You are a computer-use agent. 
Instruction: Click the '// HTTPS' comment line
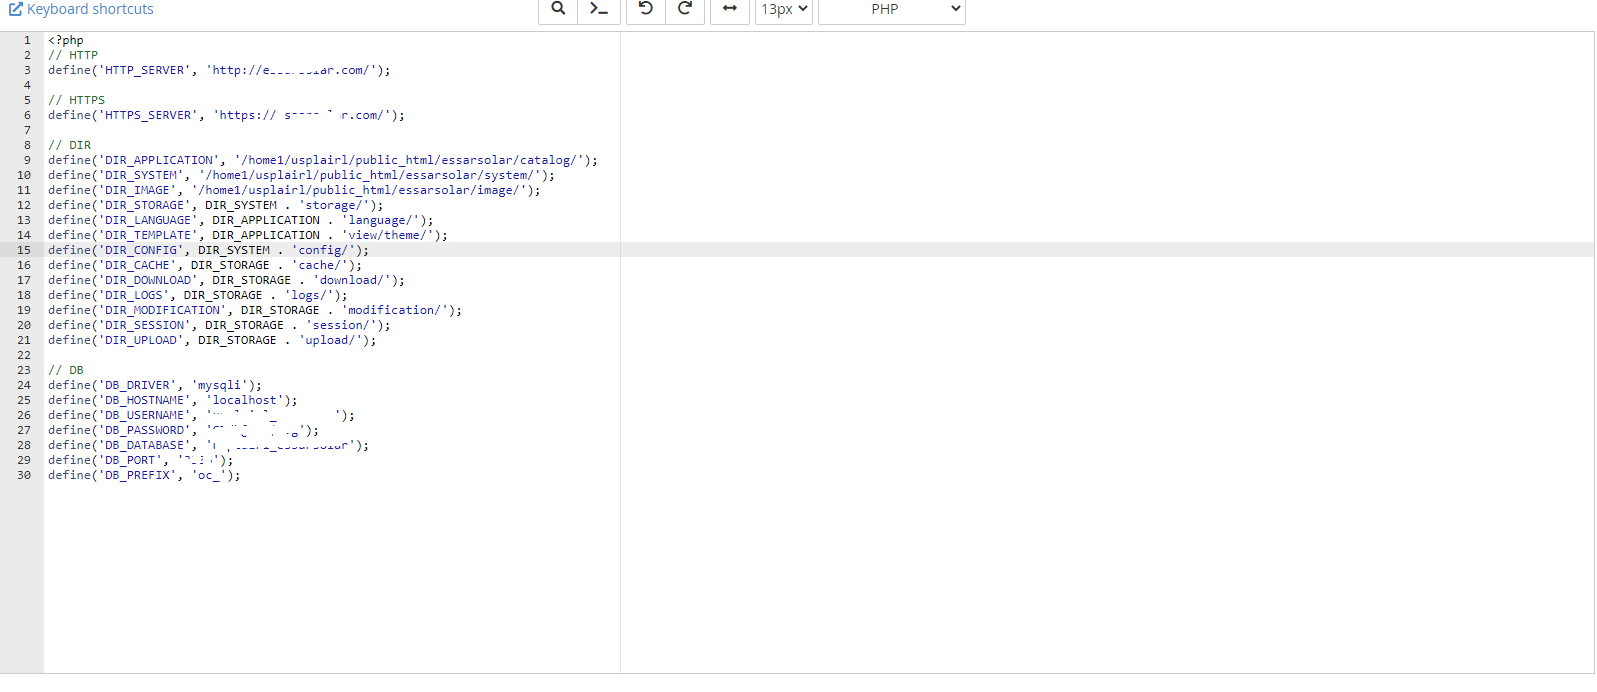pyautogui.click(x=76, y=100)
